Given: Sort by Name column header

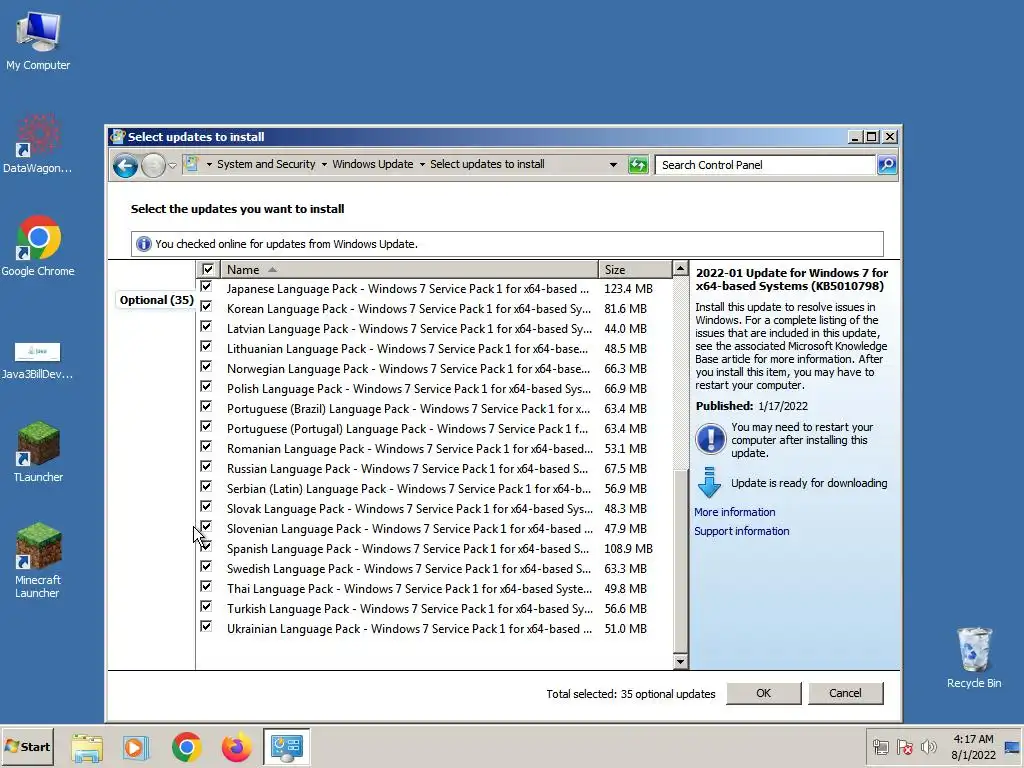Looking at the screenshot, I should 409,270.
